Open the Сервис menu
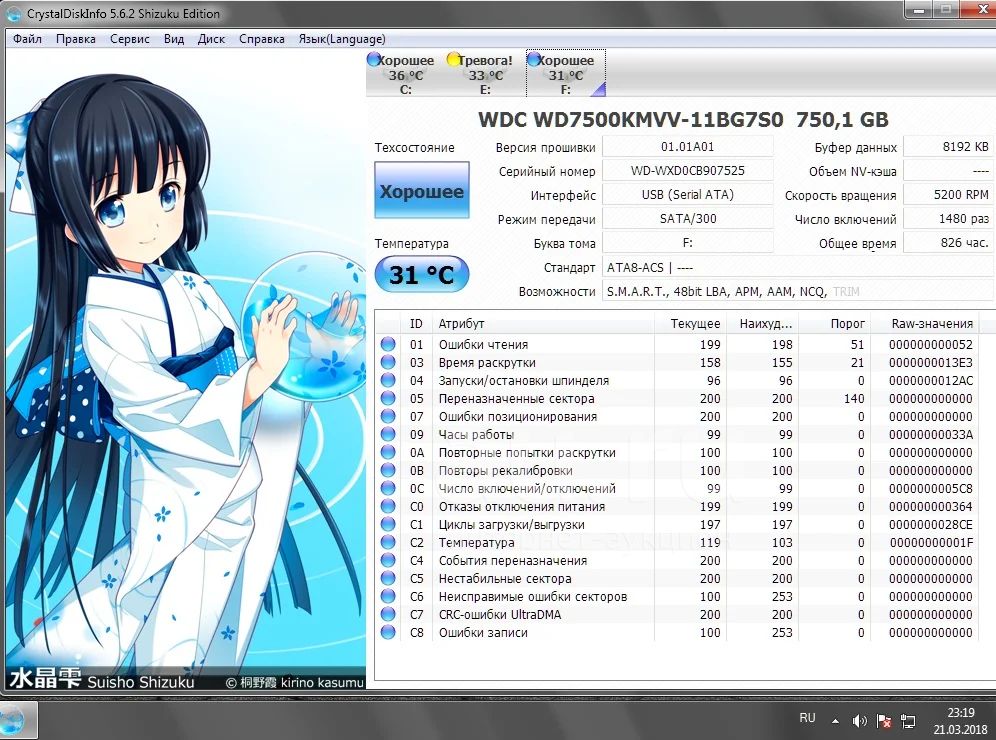Screen dimensions: 996x740 pos(130,39)
